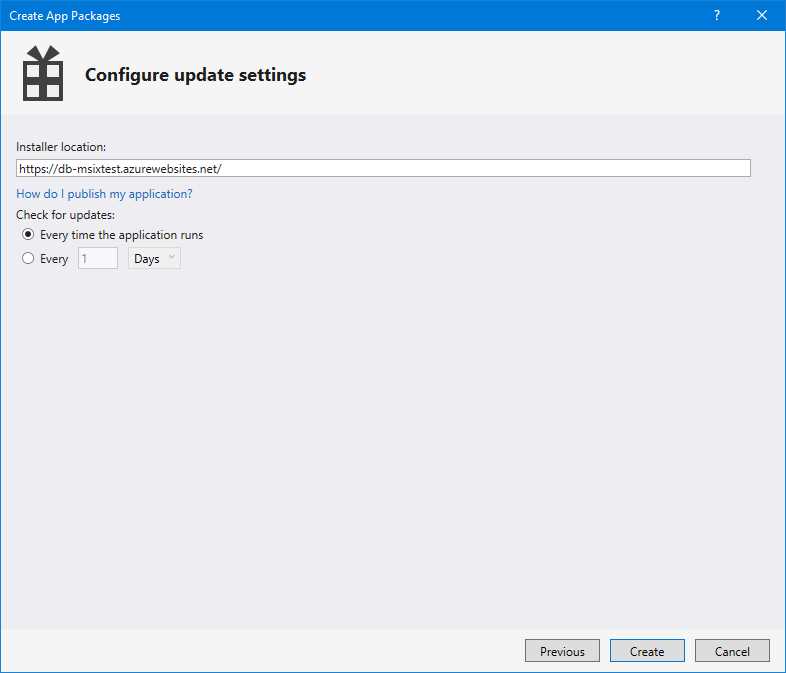Click the 'Configure update settings' heading
Image resolution: width=786 pixels, height=673 pixels.
click(195, 75)
